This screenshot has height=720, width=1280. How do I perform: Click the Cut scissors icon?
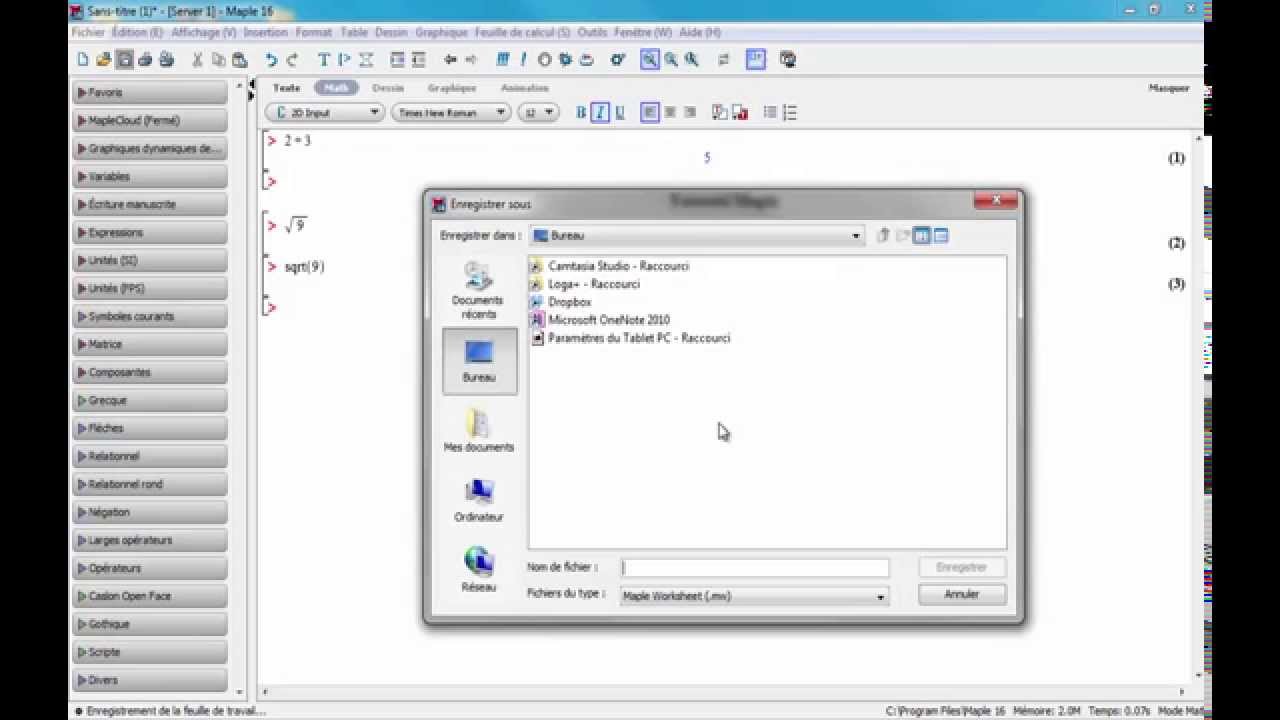click(197, 60)
